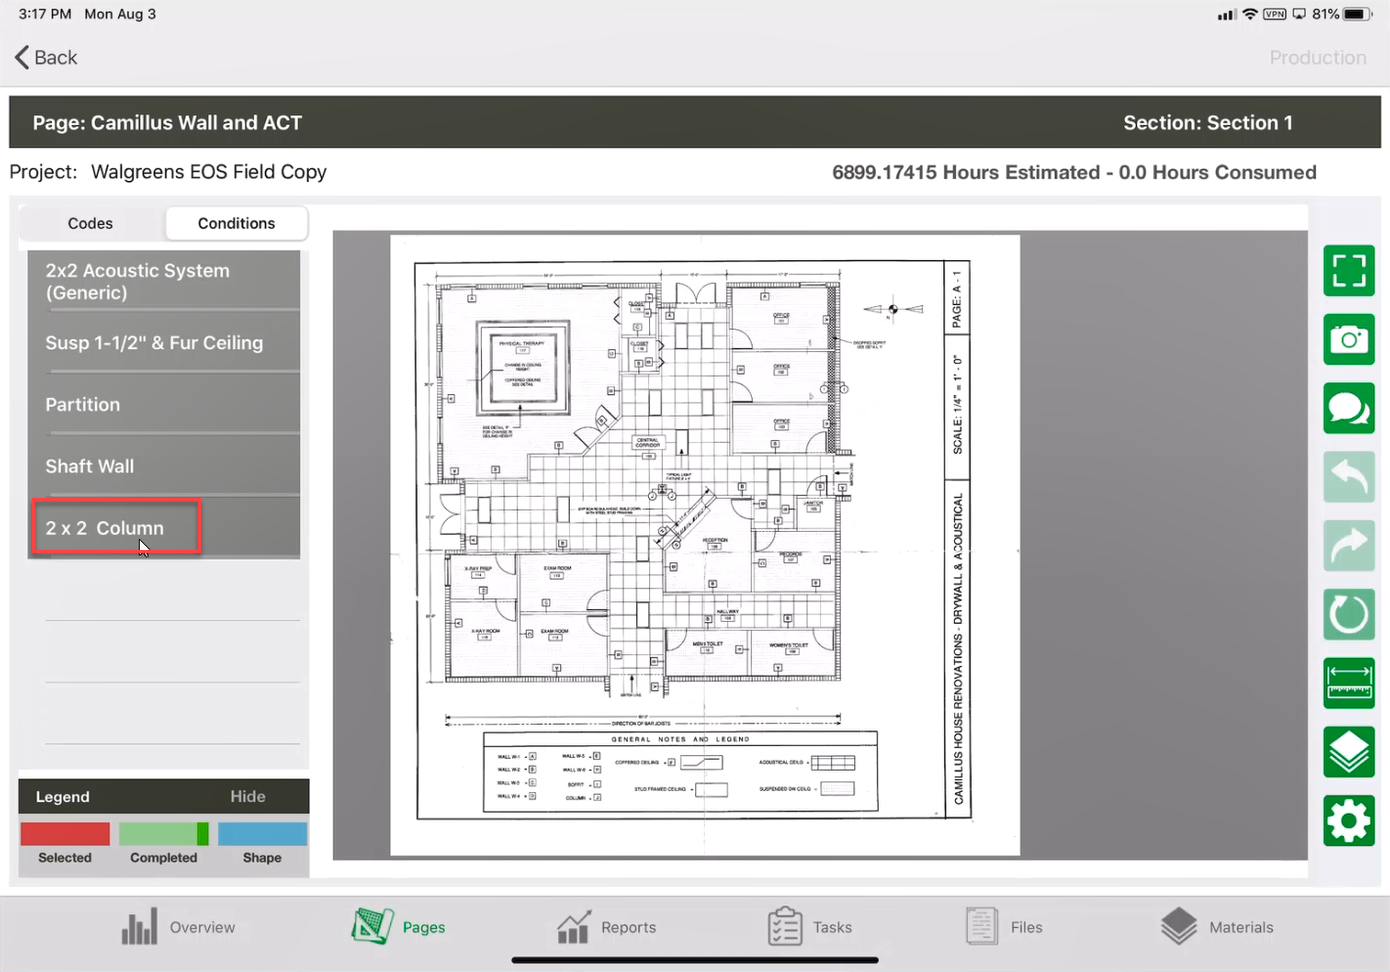Click the undo arrow icon

(x=1348, y=477)
